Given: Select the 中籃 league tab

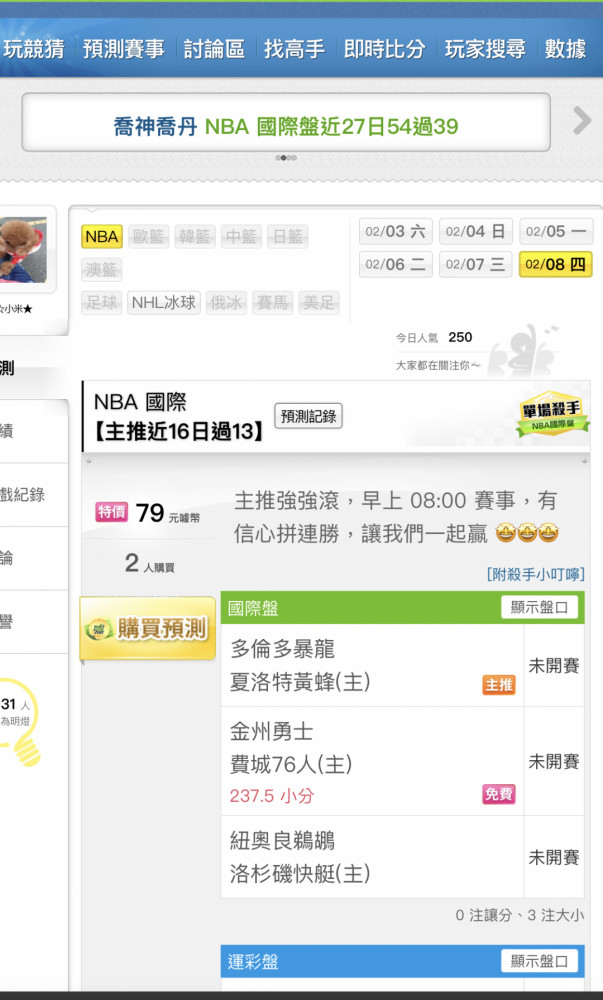Looking at the screenshot, I should coord(241,237).
